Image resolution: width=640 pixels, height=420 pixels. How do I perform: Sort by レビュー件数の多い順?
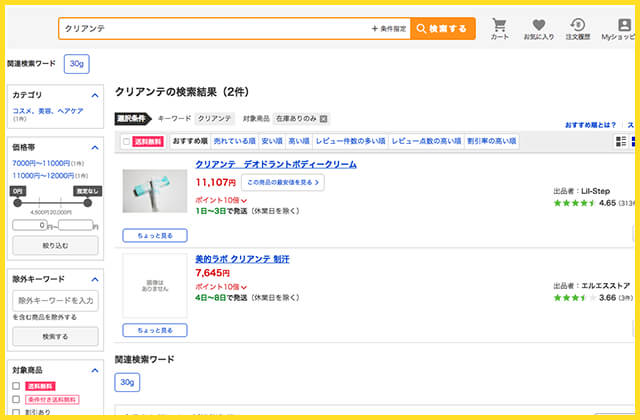pos(351,141)
